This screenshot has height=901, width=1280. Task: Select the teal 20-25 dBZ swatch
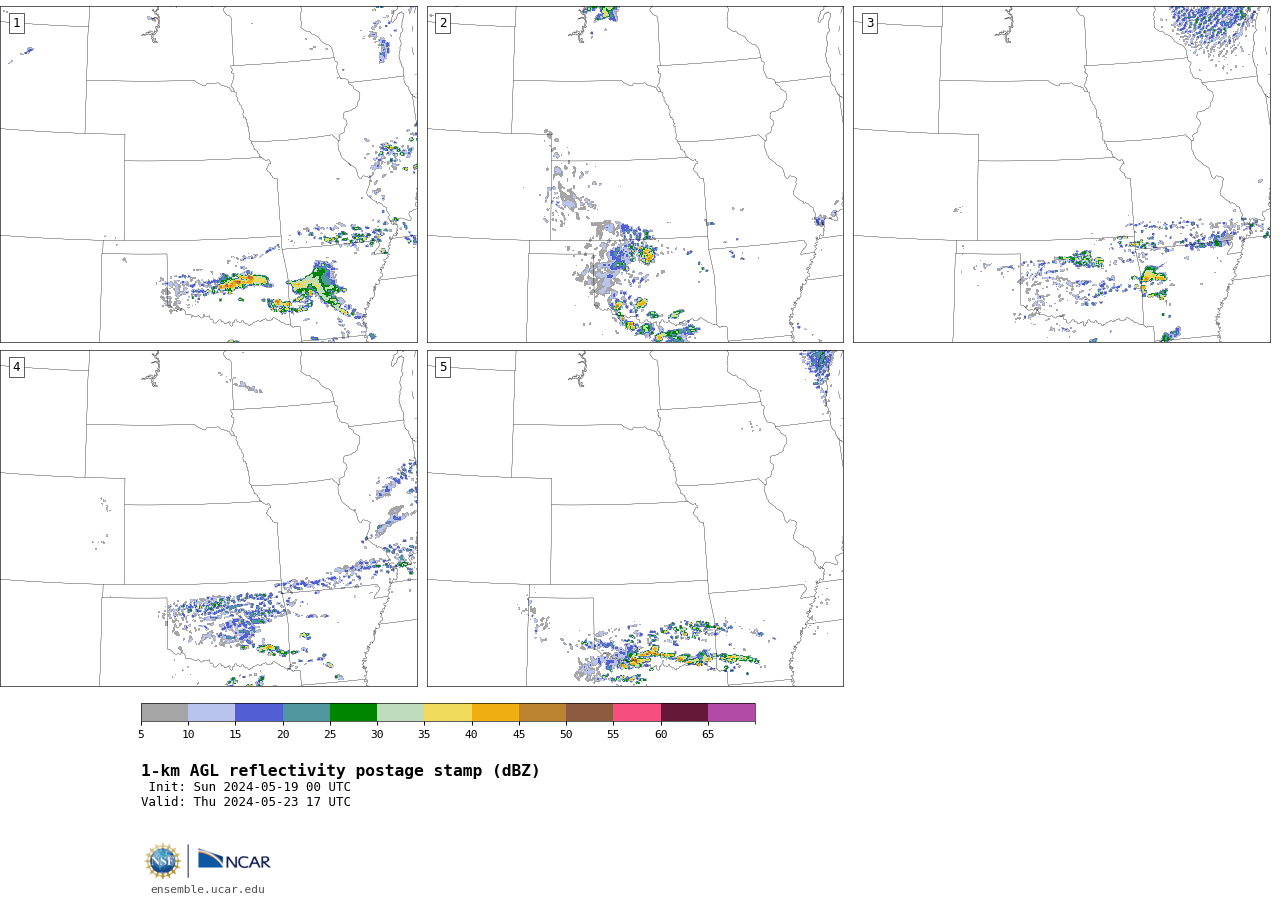point(306,713)
